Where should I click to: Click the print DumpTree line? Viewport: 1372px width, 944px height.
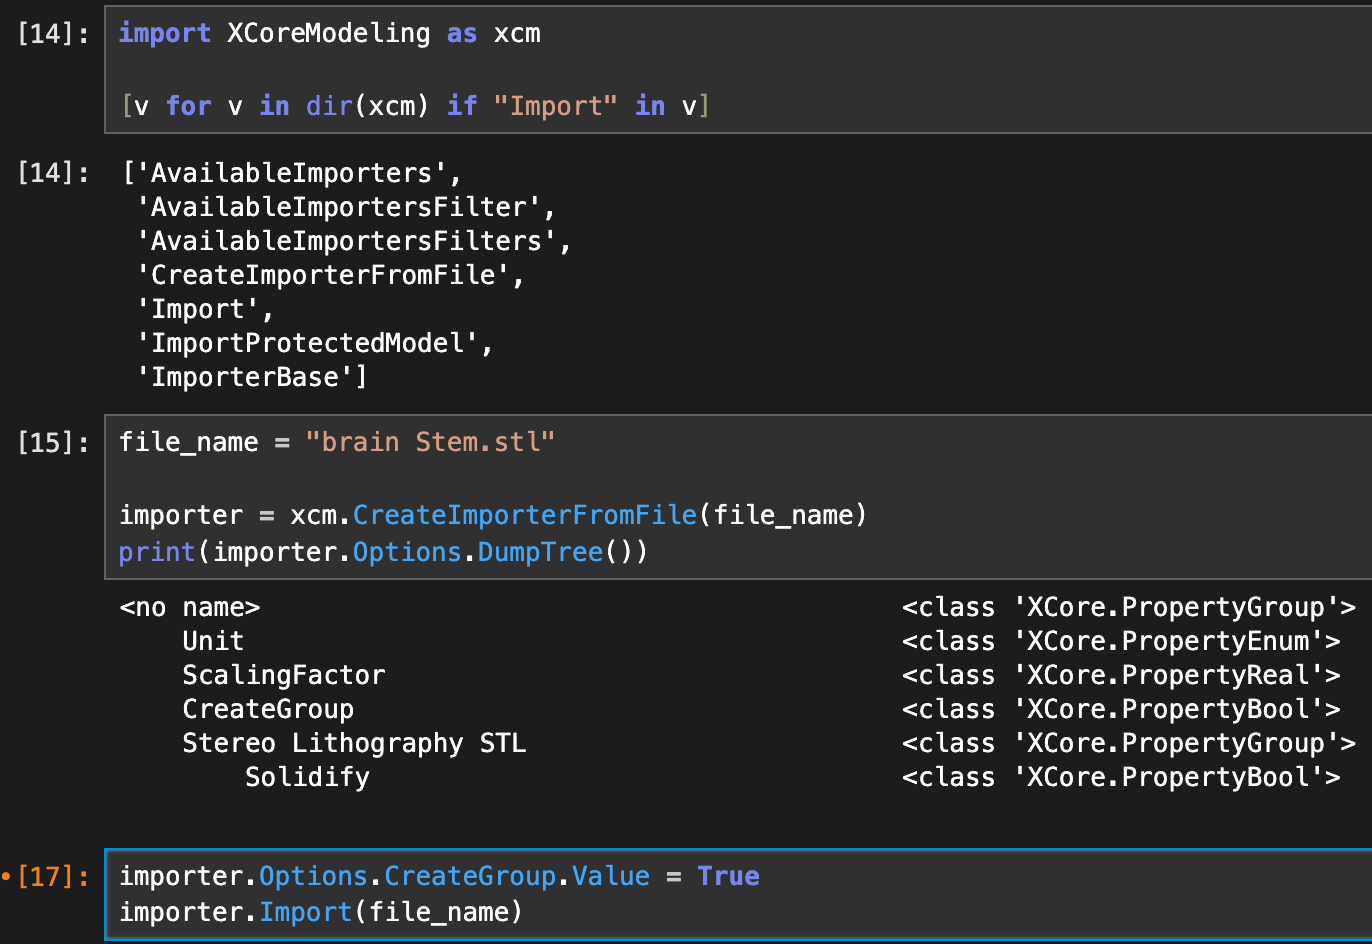pyautogui.click(x=383, y=552)
